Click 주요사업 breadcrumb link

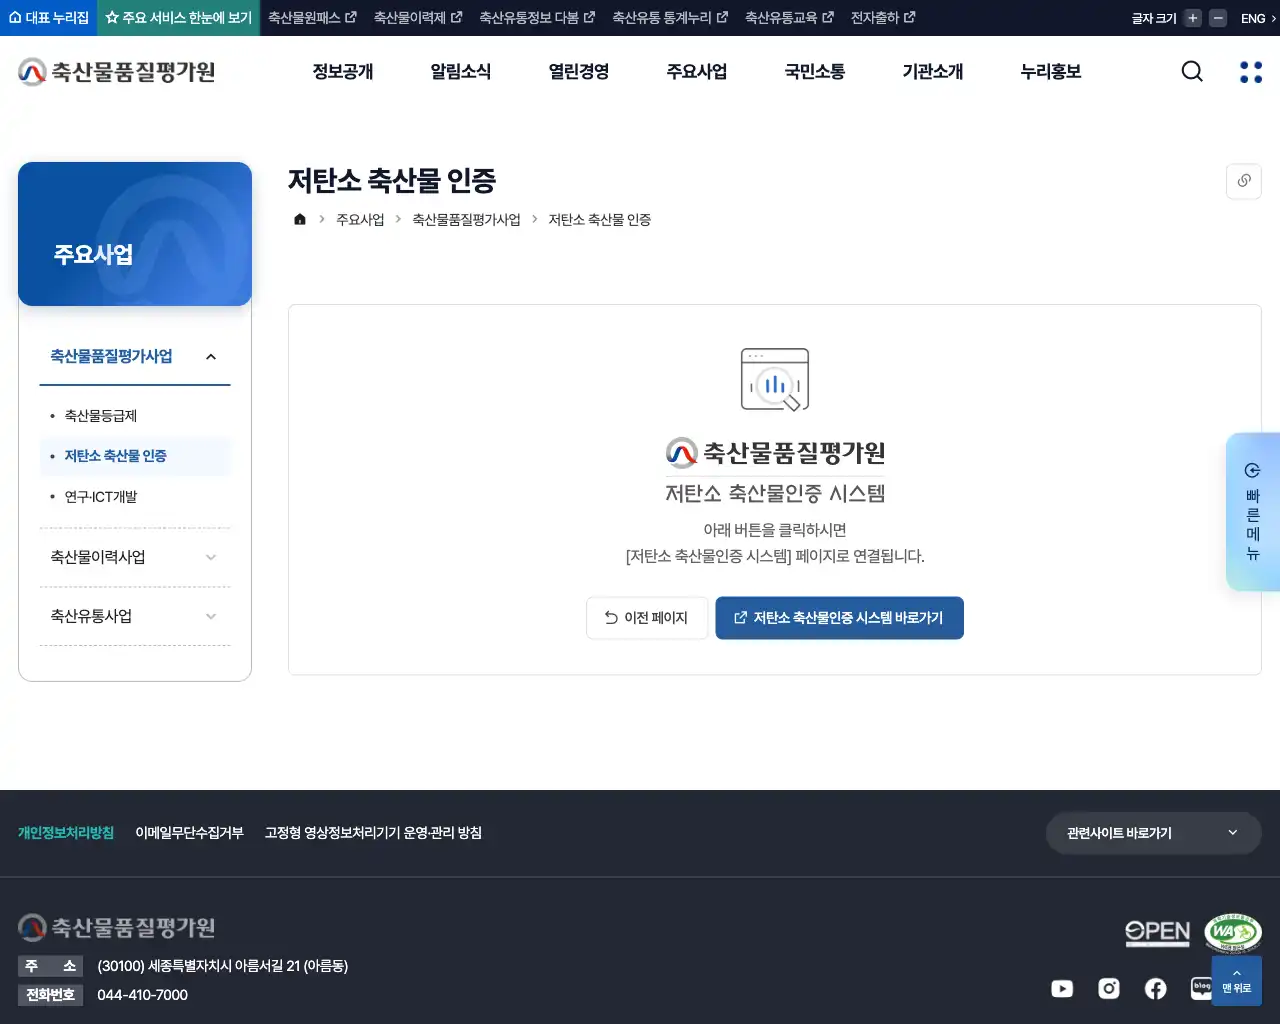tap(360, 219)
